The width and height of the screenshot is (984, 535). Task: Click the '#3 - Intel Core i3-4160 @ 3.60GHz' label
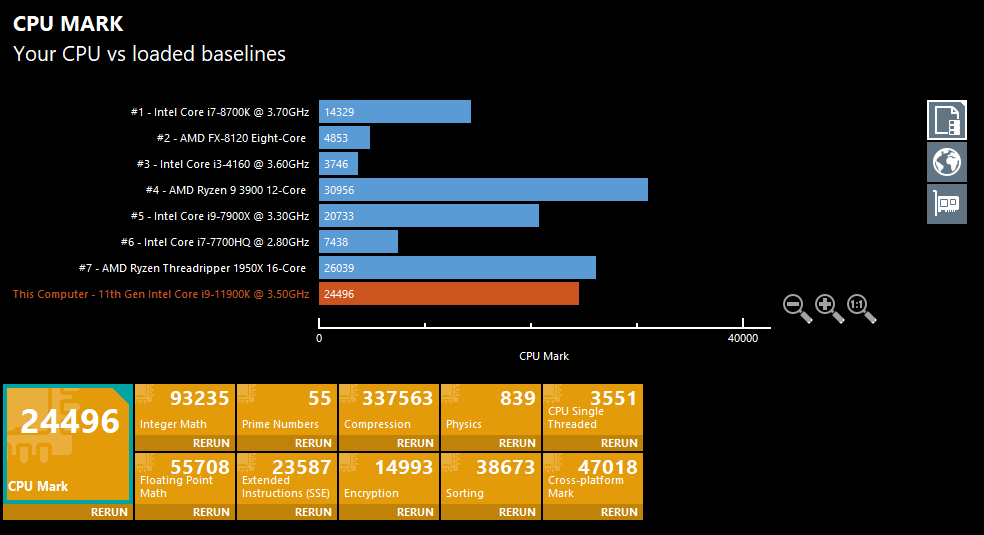point(223,164)
